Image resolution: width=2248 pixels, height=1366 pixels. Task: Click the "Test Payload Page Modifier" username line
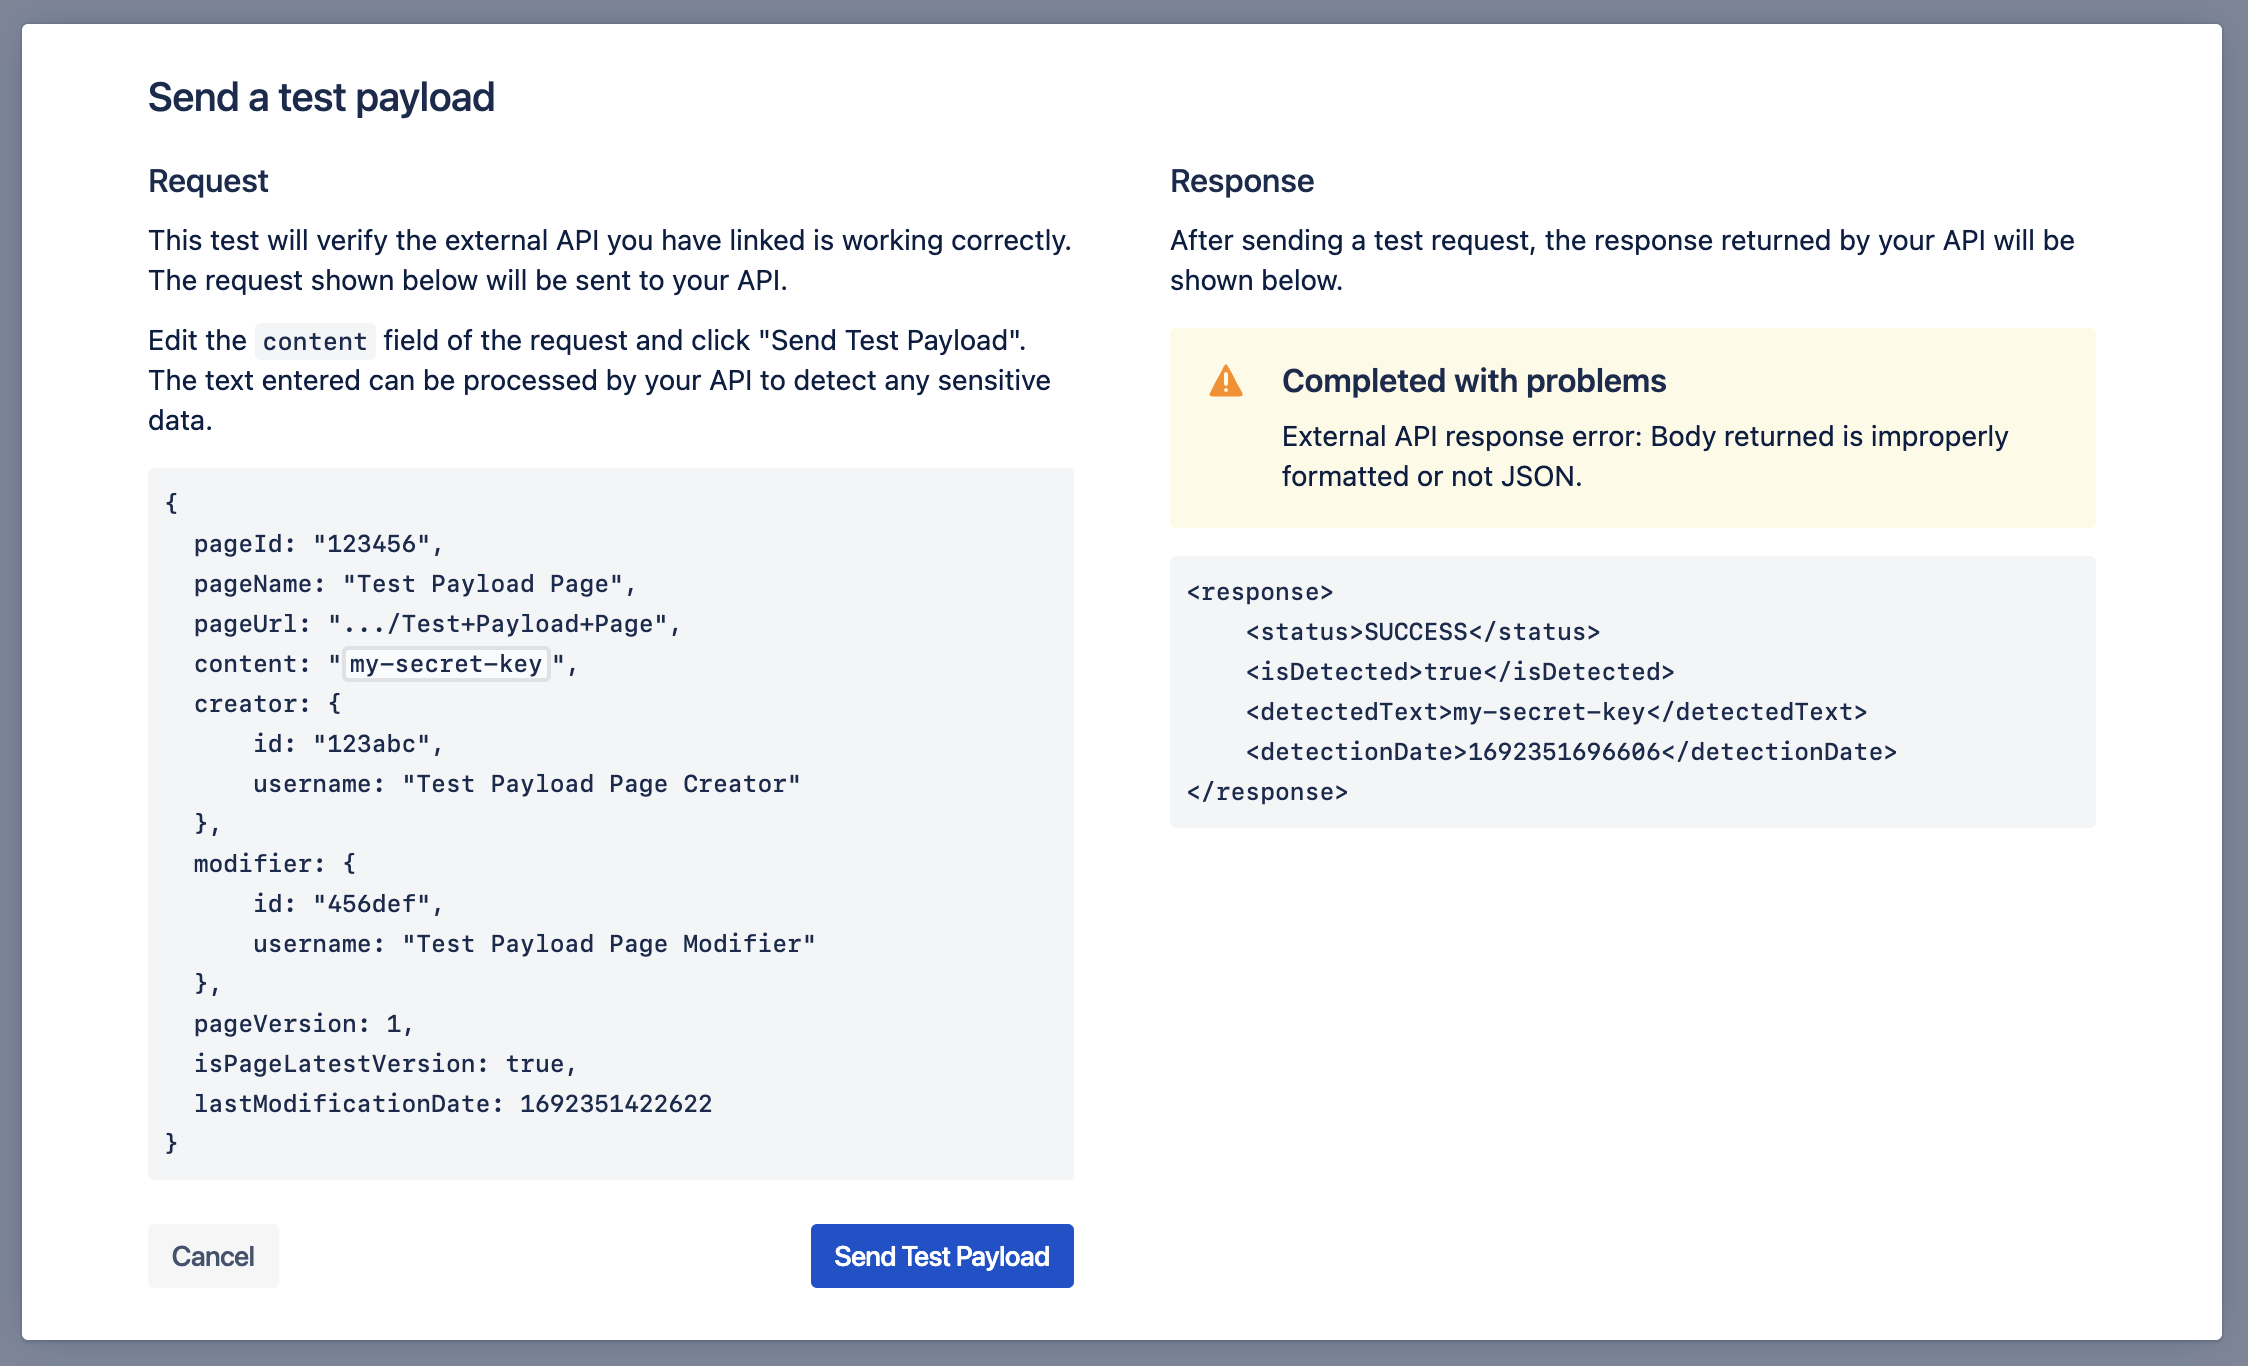534,944
